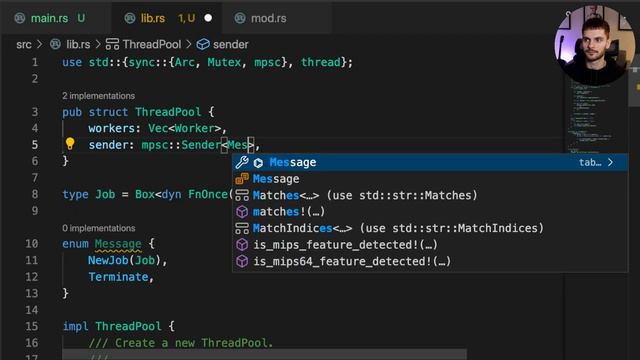
Task: Click line number 1 in gutter
Action: pyautogui.click(x=35, y=62)
